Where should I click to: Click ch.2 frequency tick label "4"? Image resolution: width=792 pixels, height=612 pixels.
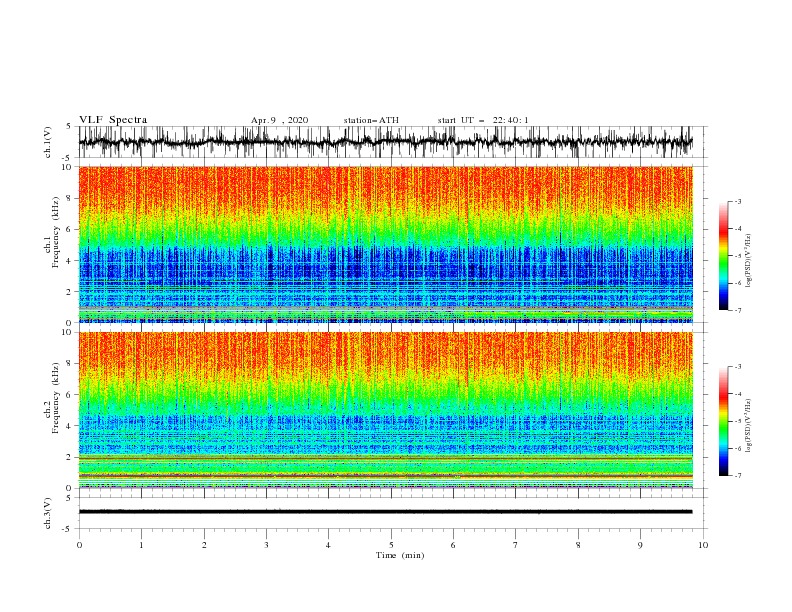(69, 426)
